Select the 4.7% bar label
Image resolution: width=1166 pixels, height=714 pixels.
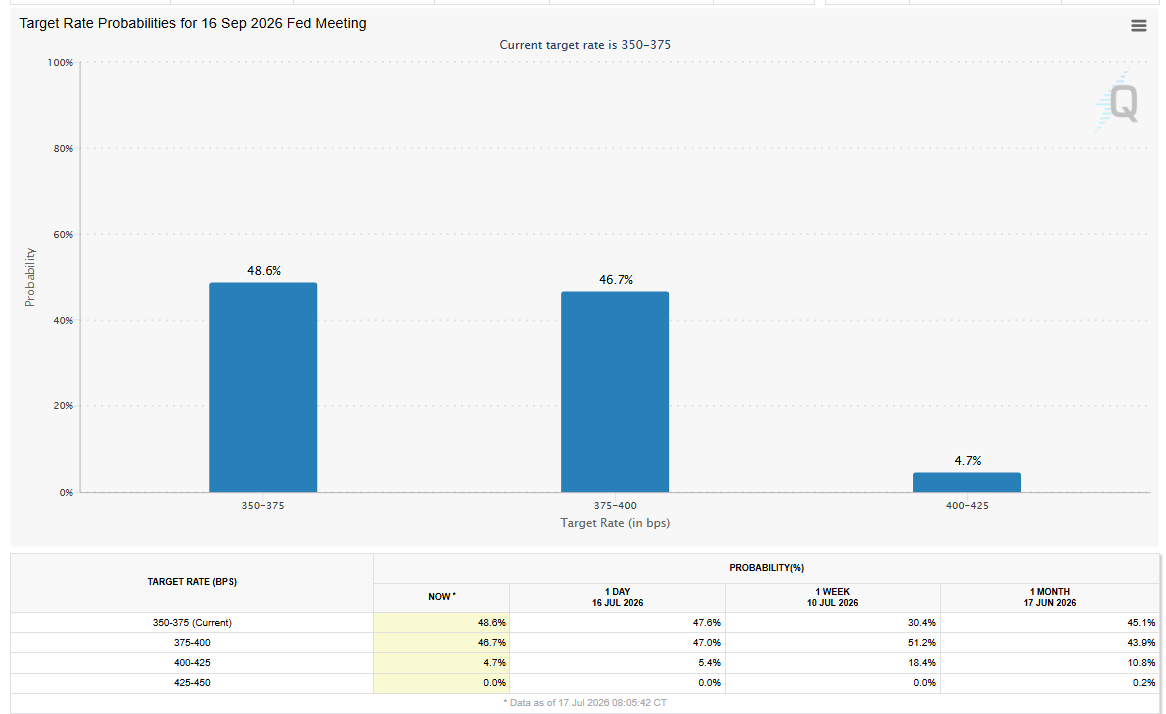pyautogui.click(x=967, y=461)
